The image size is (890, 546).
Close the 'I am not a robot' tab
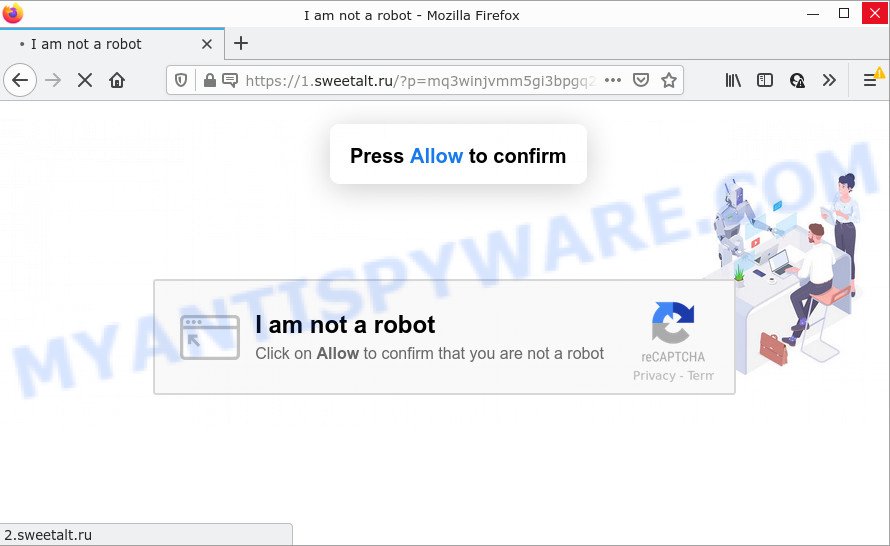click(207, 44)
